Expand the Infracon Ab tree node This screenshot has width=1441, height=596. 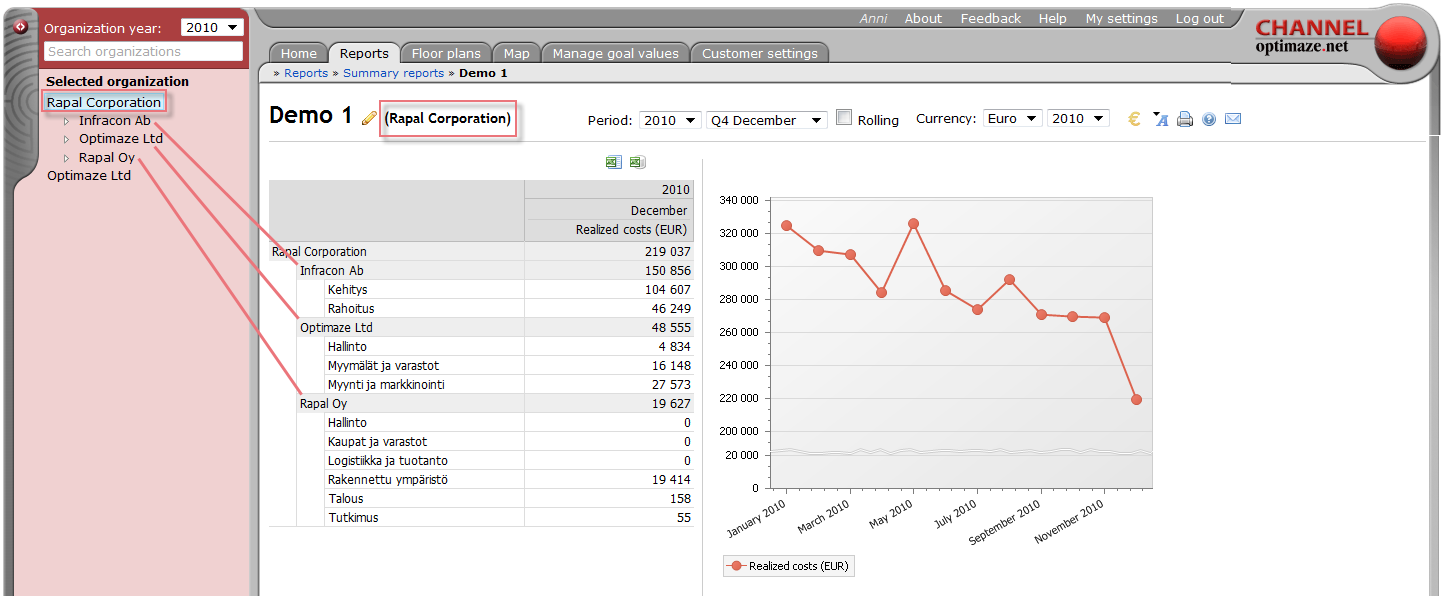pyautogui.click(x=67, y=121)
